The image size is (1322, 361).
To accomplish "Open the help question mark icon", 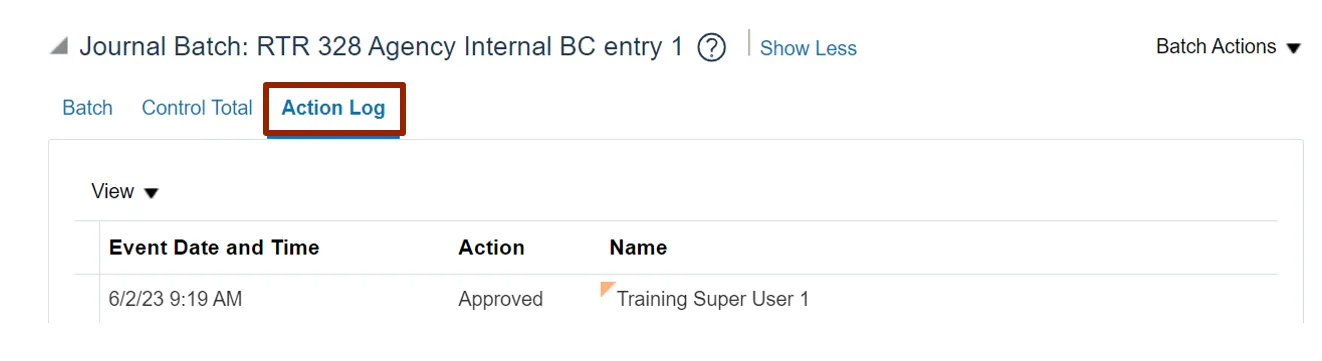I will (711, 47).
